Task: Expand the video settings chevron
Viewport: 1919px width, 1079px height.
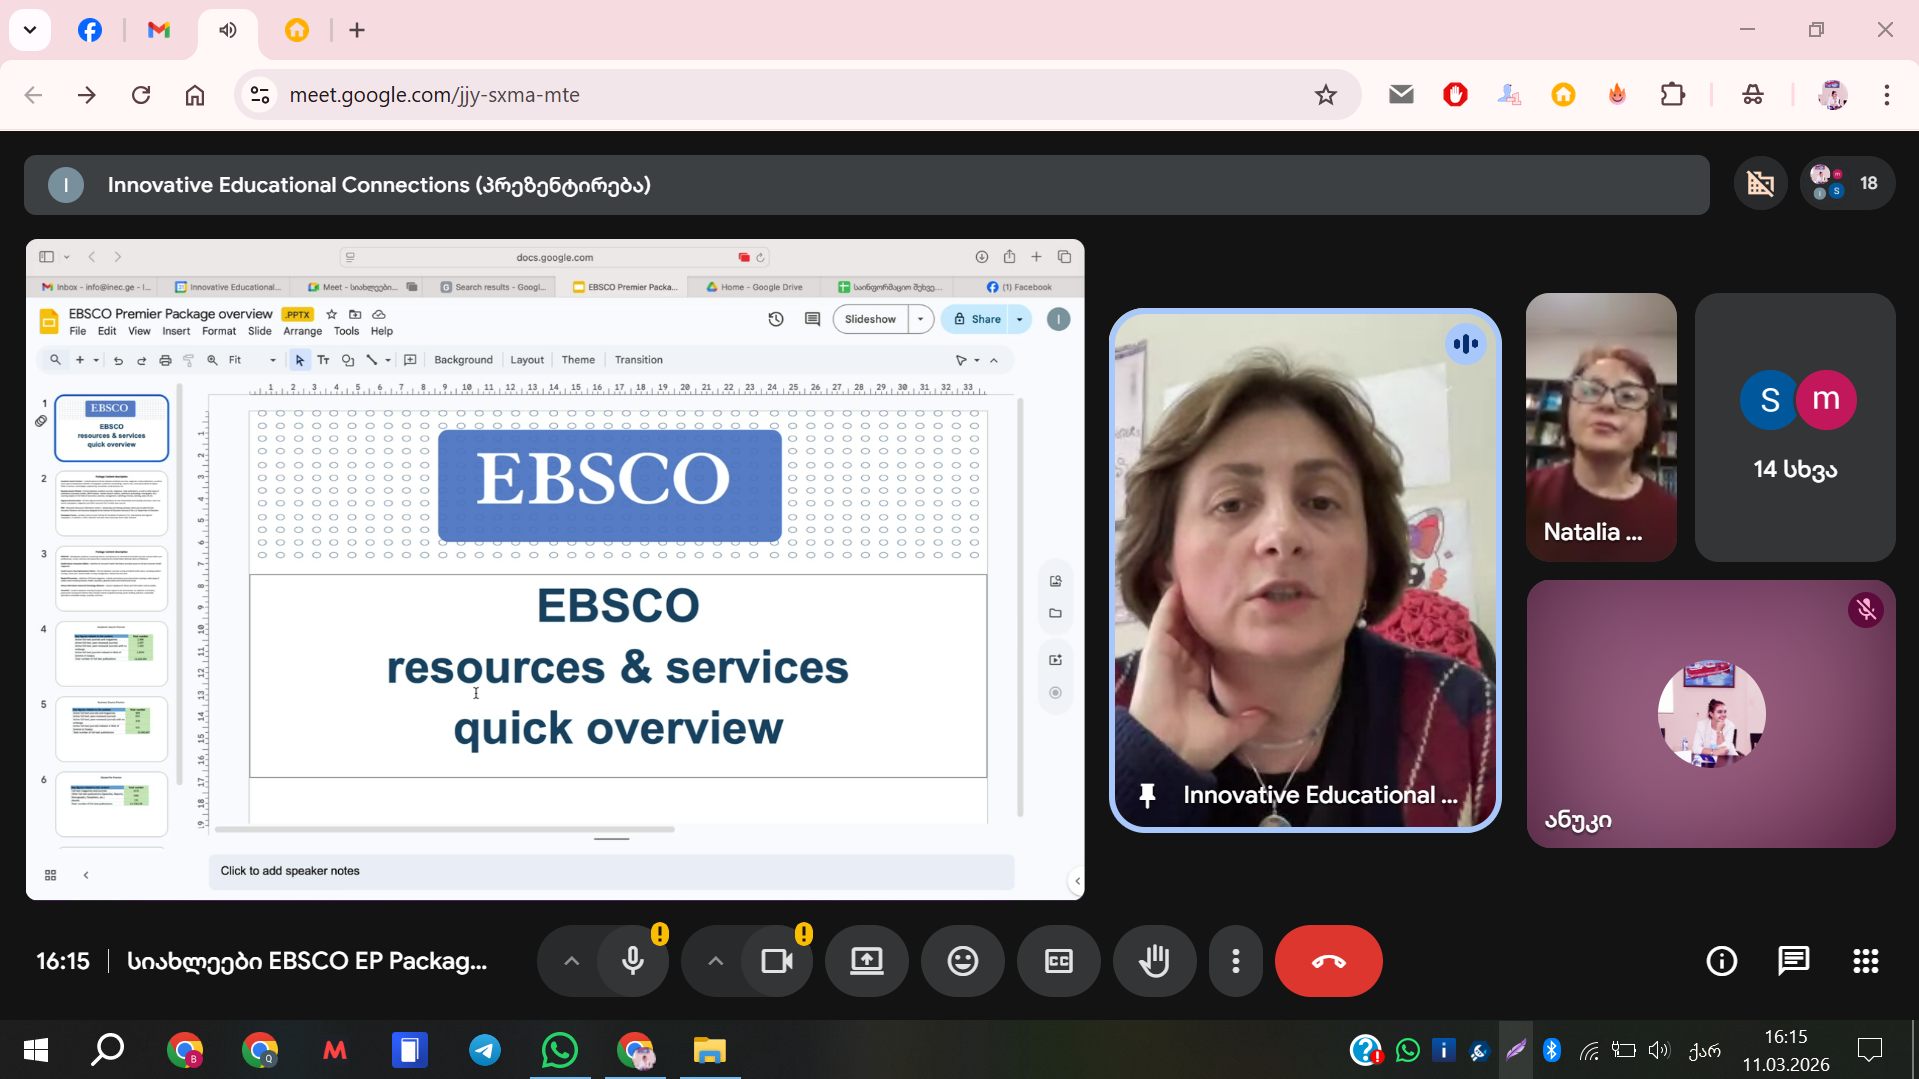Action: coord(715,961)
